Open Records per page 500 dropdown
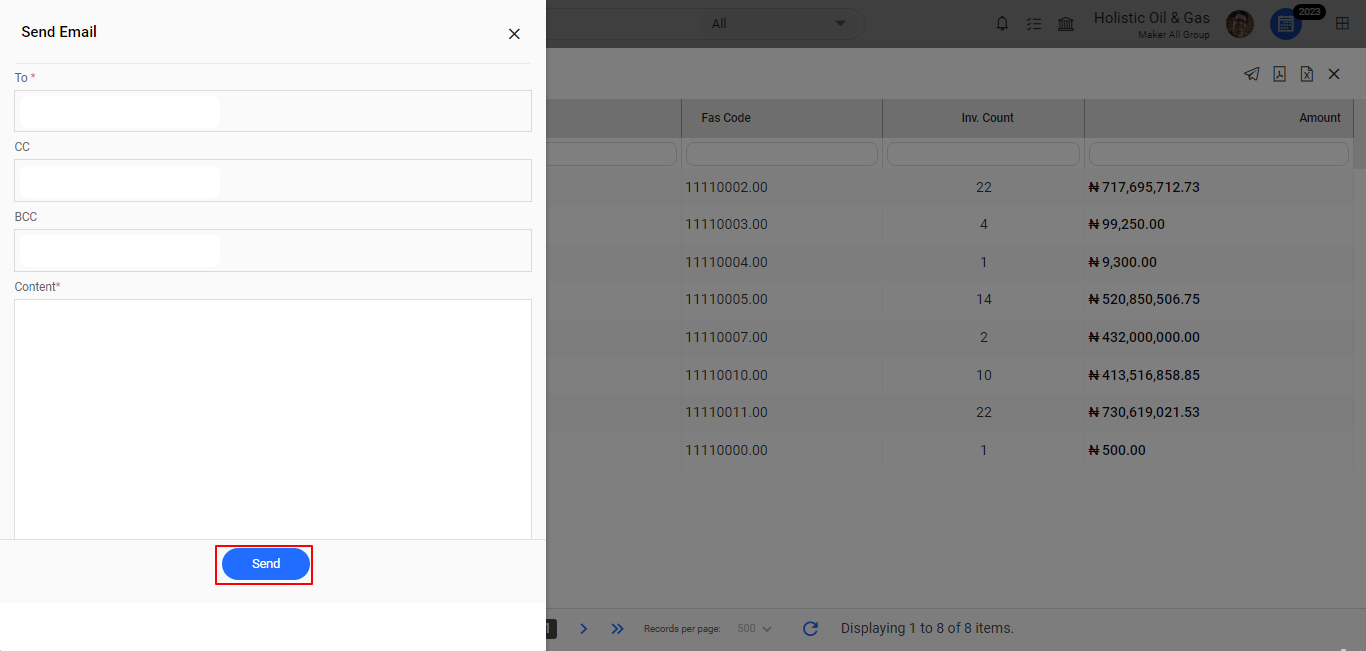 755,629
